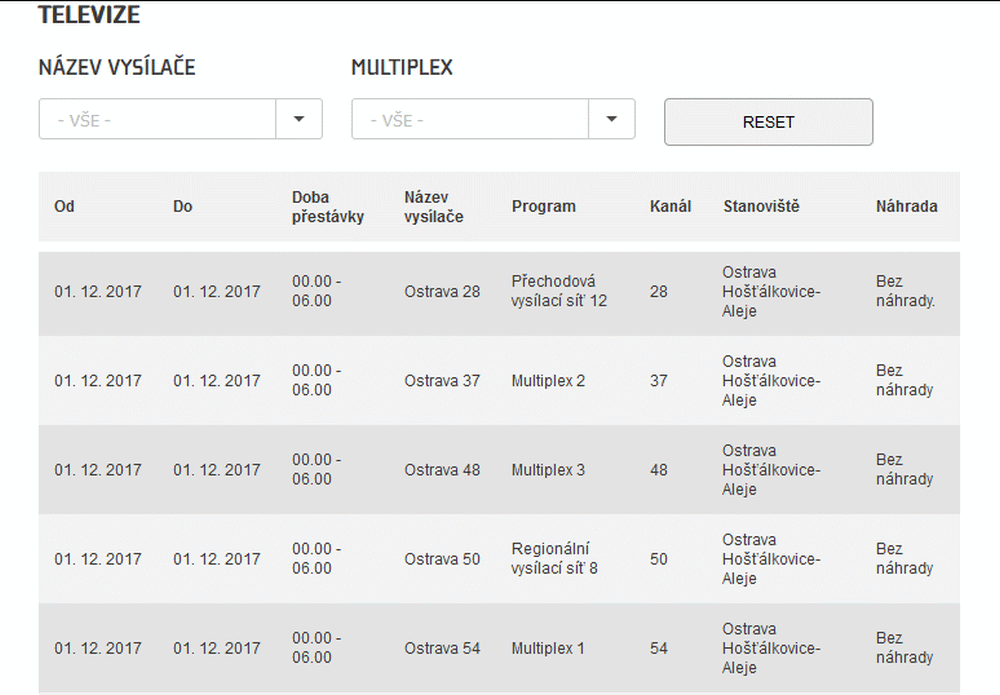Click the Ostrava 54 transmitter cell

(x=442, y=648)
